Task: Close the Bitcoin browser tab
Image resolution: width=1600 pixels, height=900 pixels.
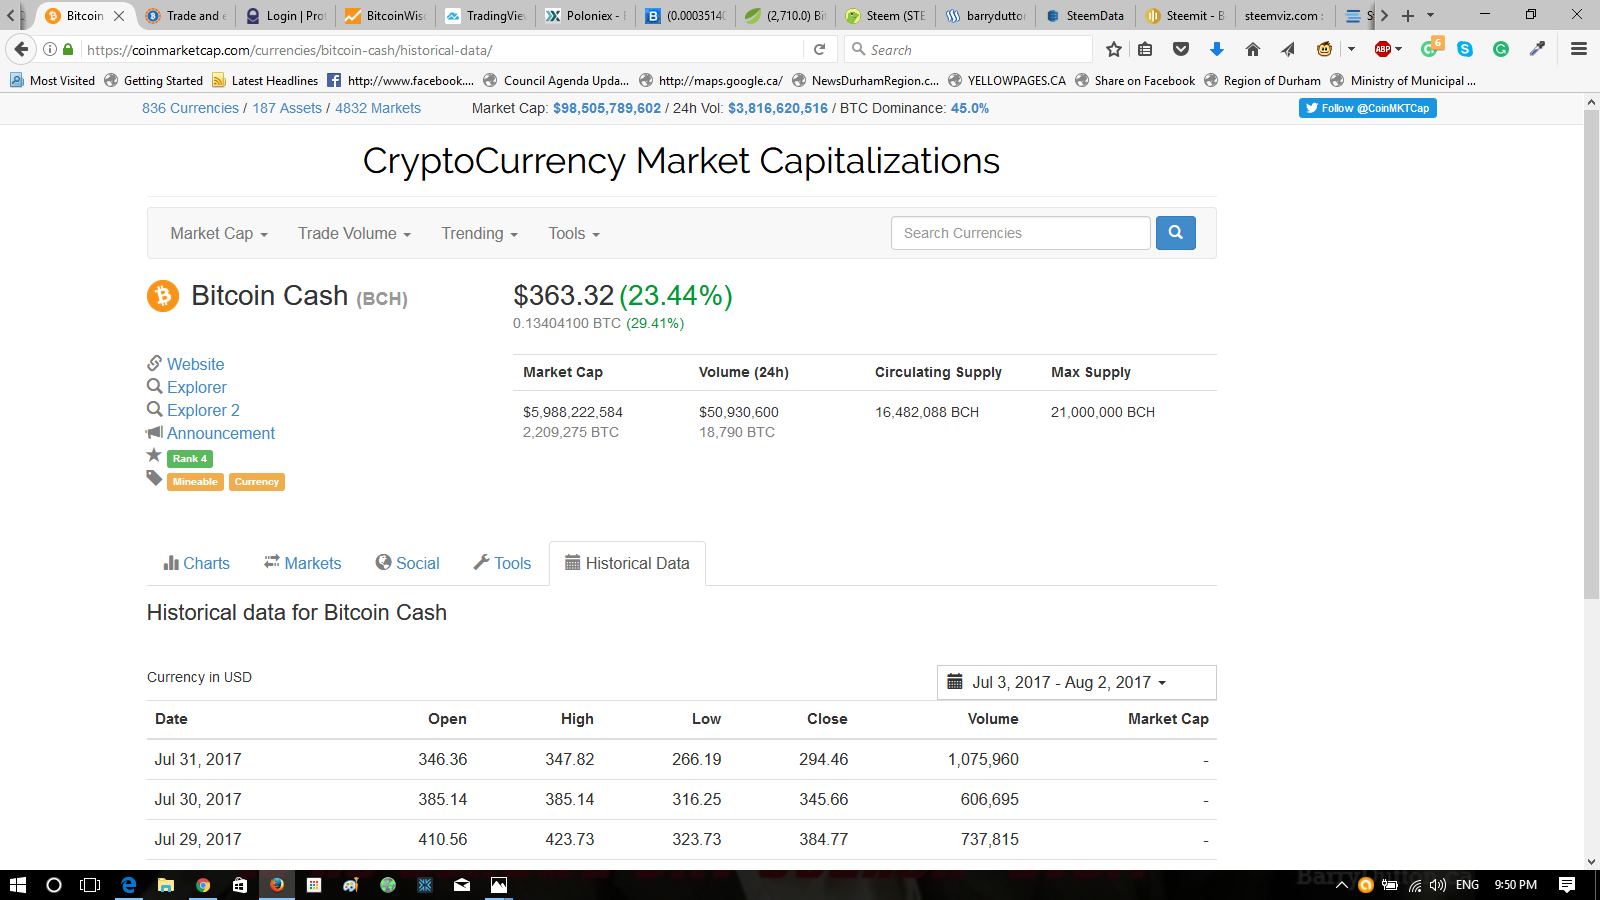Action: point(119,15)
